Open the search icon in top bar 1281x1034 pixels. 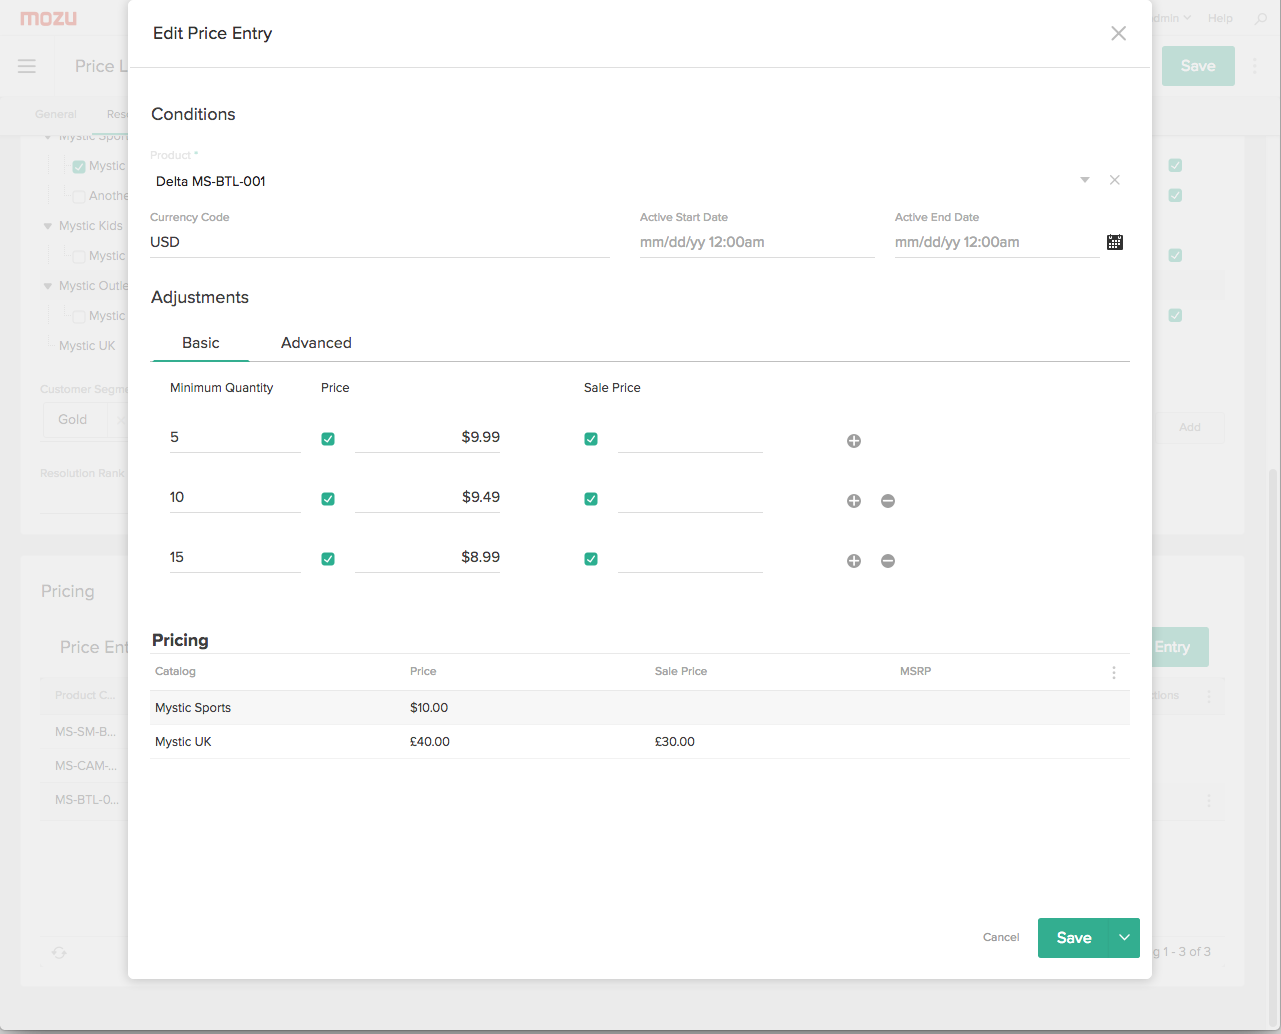(x=1261, y=18)
